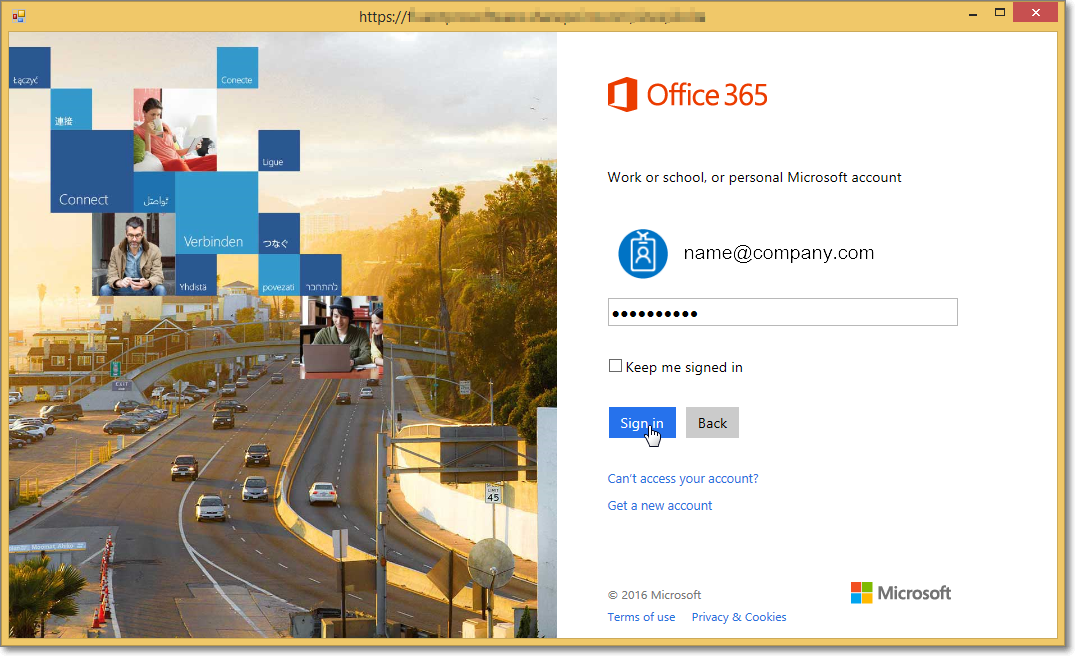The height and width of the screenshot is (656, 1075).
Task: Open the Get a new account link
Action: point(660,505)
